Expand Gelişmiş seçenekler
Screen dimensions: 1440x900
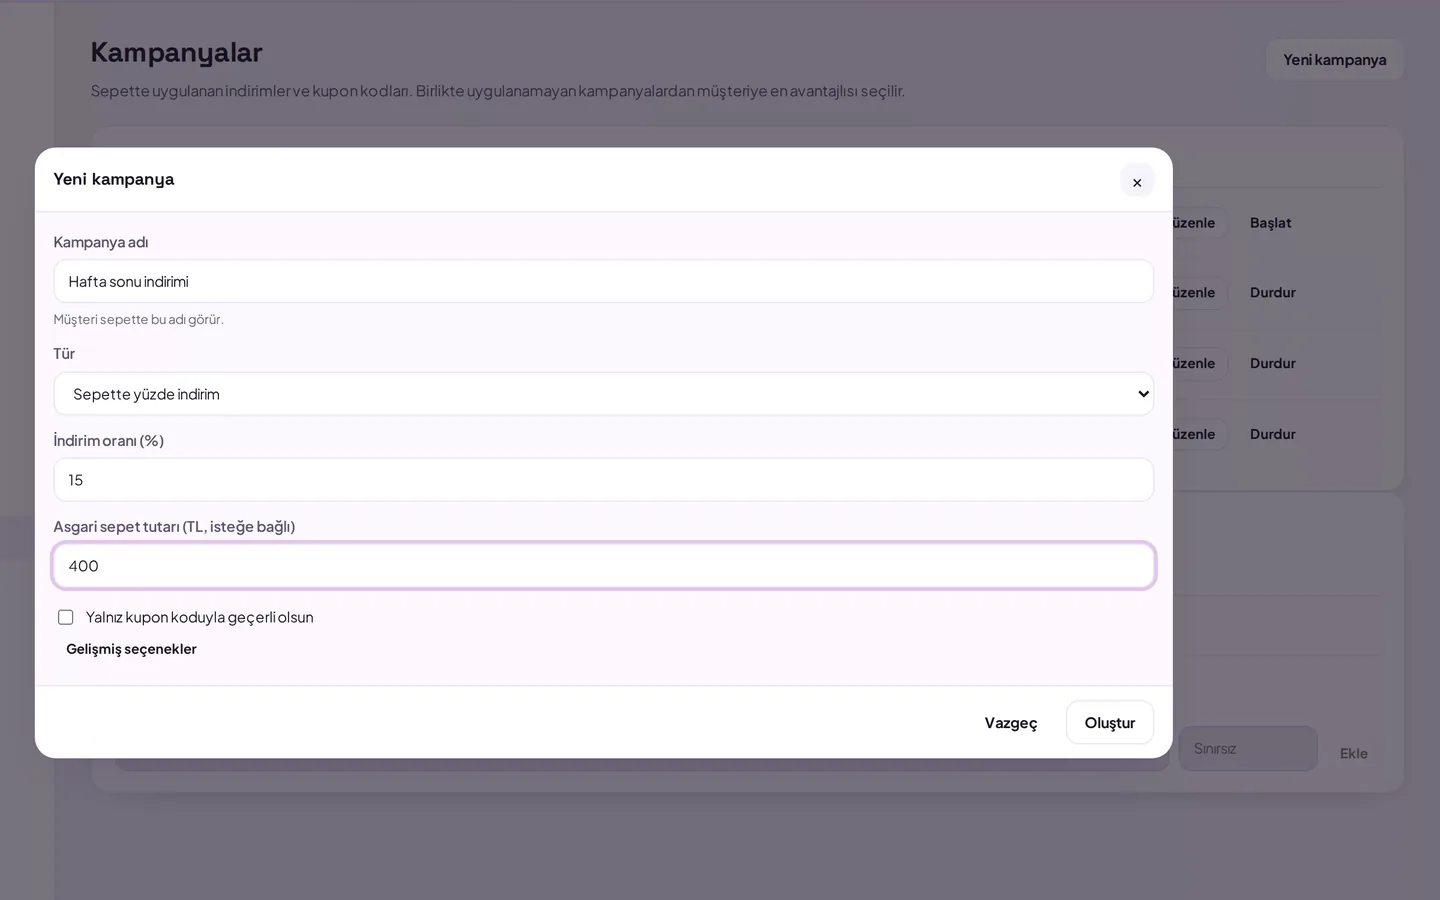pyautogui.click(x=131, y=649)
